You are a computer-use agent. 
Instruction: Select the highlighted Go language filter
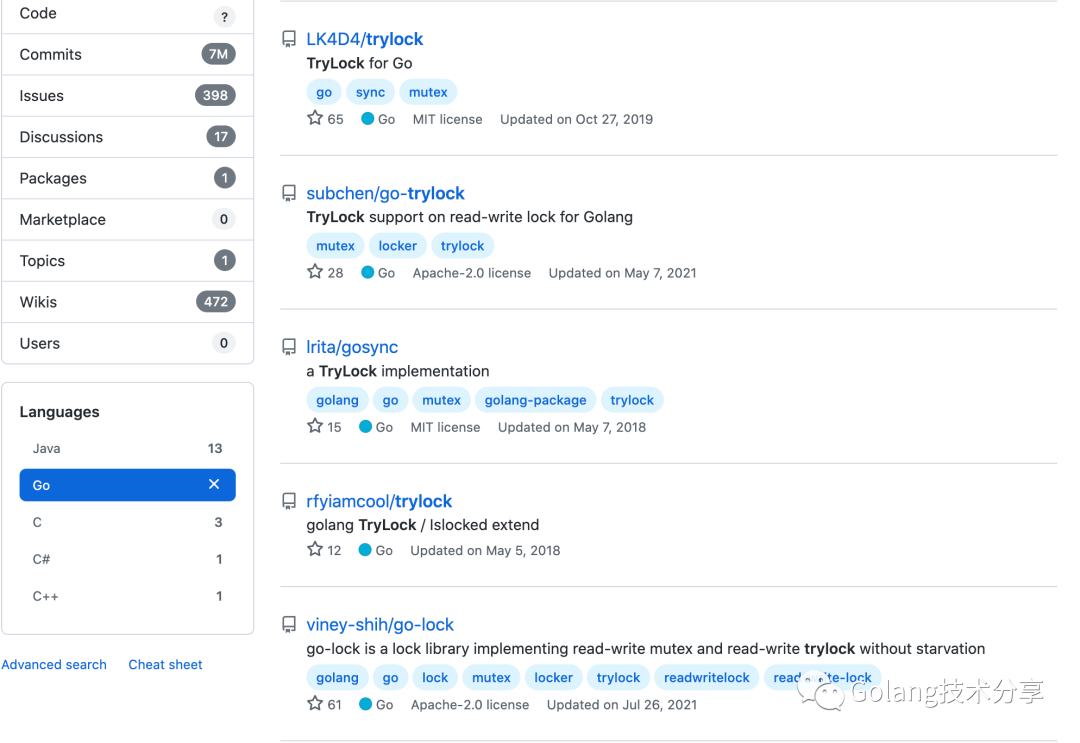point(127,485)
